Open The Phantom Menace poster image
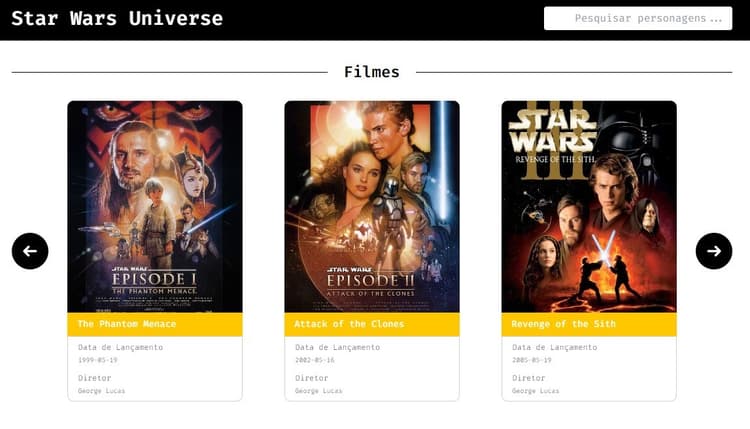 click(x=155, y=207)
